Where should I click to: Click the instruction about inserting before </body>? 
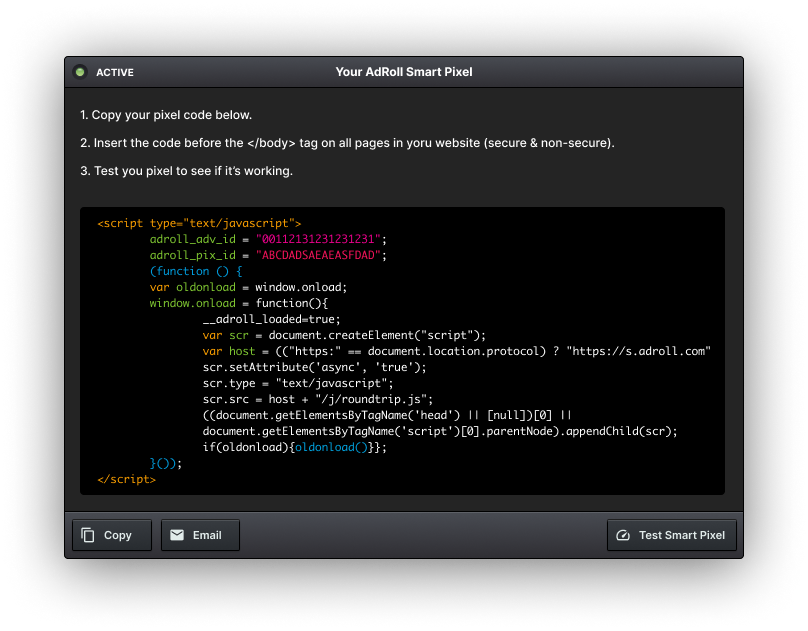click(x=347, y=143)
